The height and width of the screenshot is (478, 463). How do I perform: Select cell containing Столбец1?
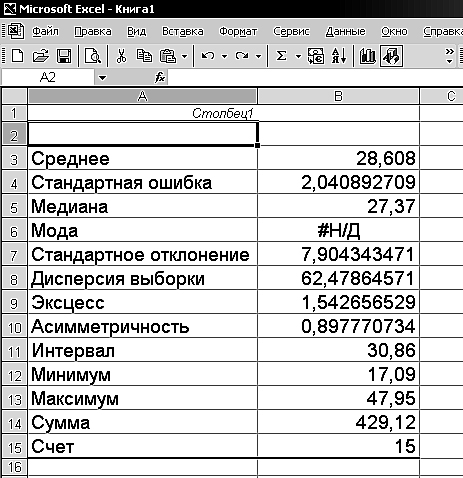pos(143,113)
